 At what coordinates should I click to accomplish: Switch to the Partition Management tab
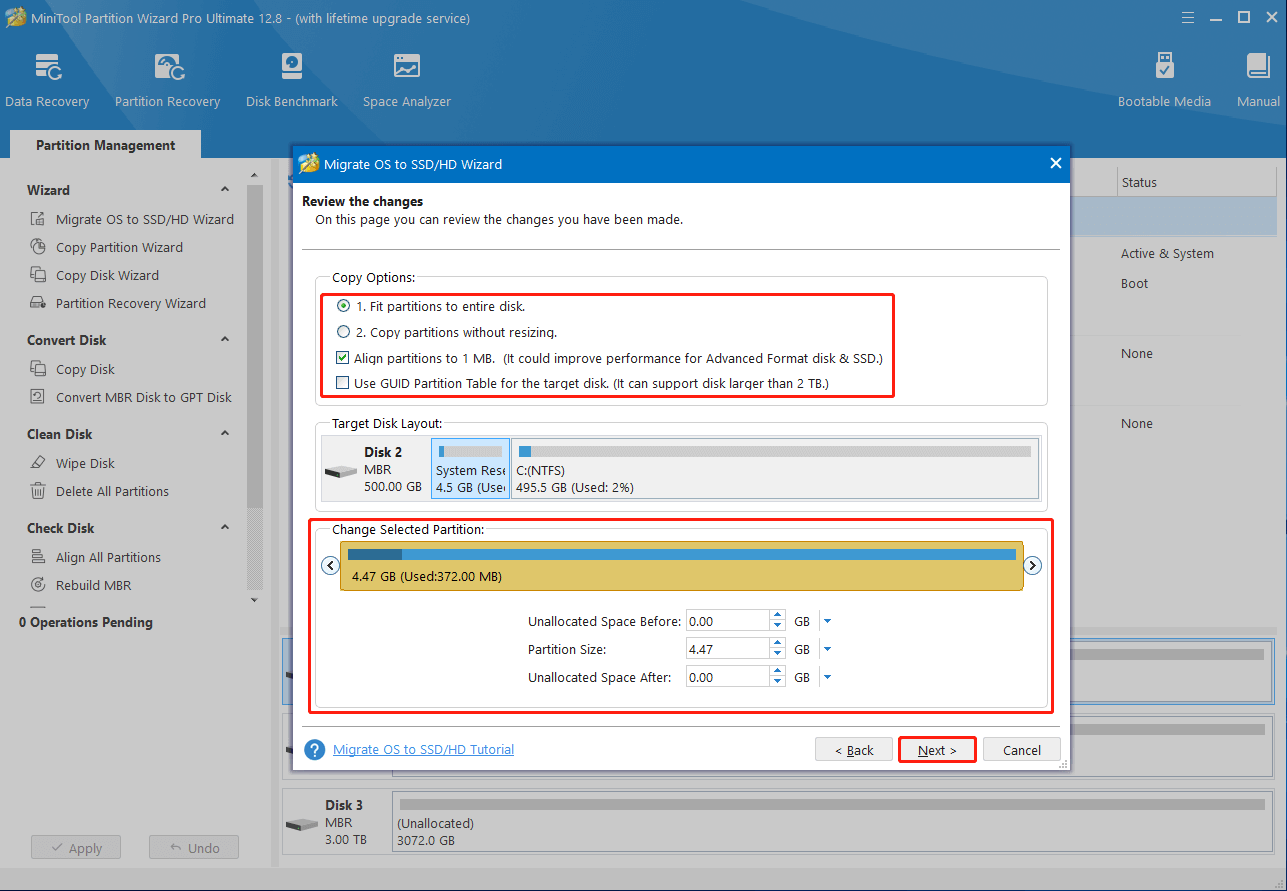click(x=104, y=144)
